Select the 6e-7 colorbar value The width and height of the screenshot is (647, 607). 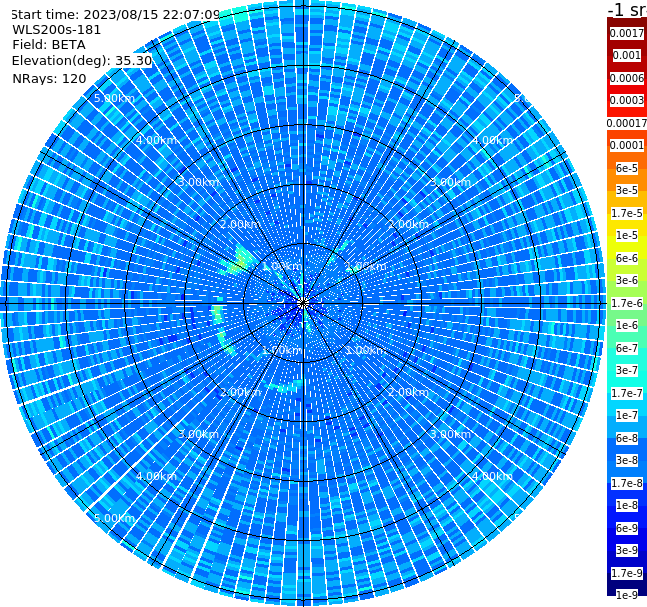(x=627, y=348)
